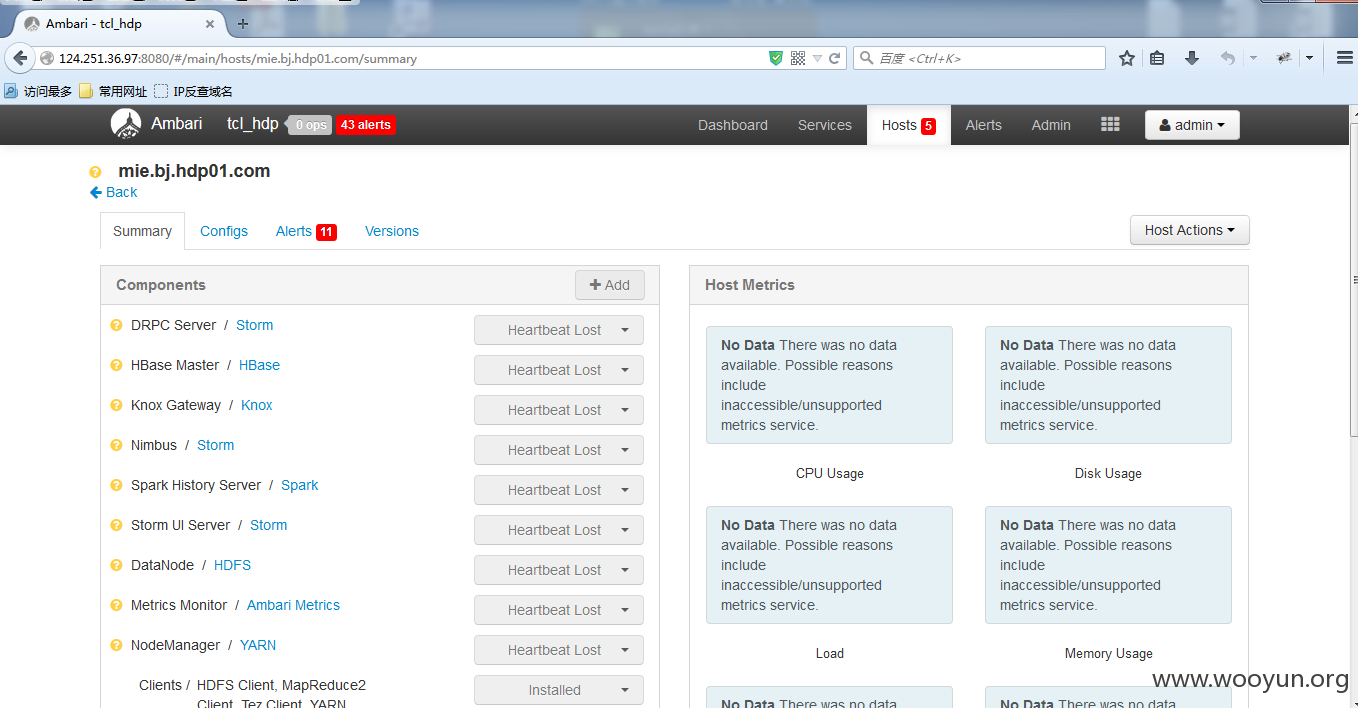Open Alerts in the top navbar
This screenshot has width=1358, height=708.
click(984, 125)
